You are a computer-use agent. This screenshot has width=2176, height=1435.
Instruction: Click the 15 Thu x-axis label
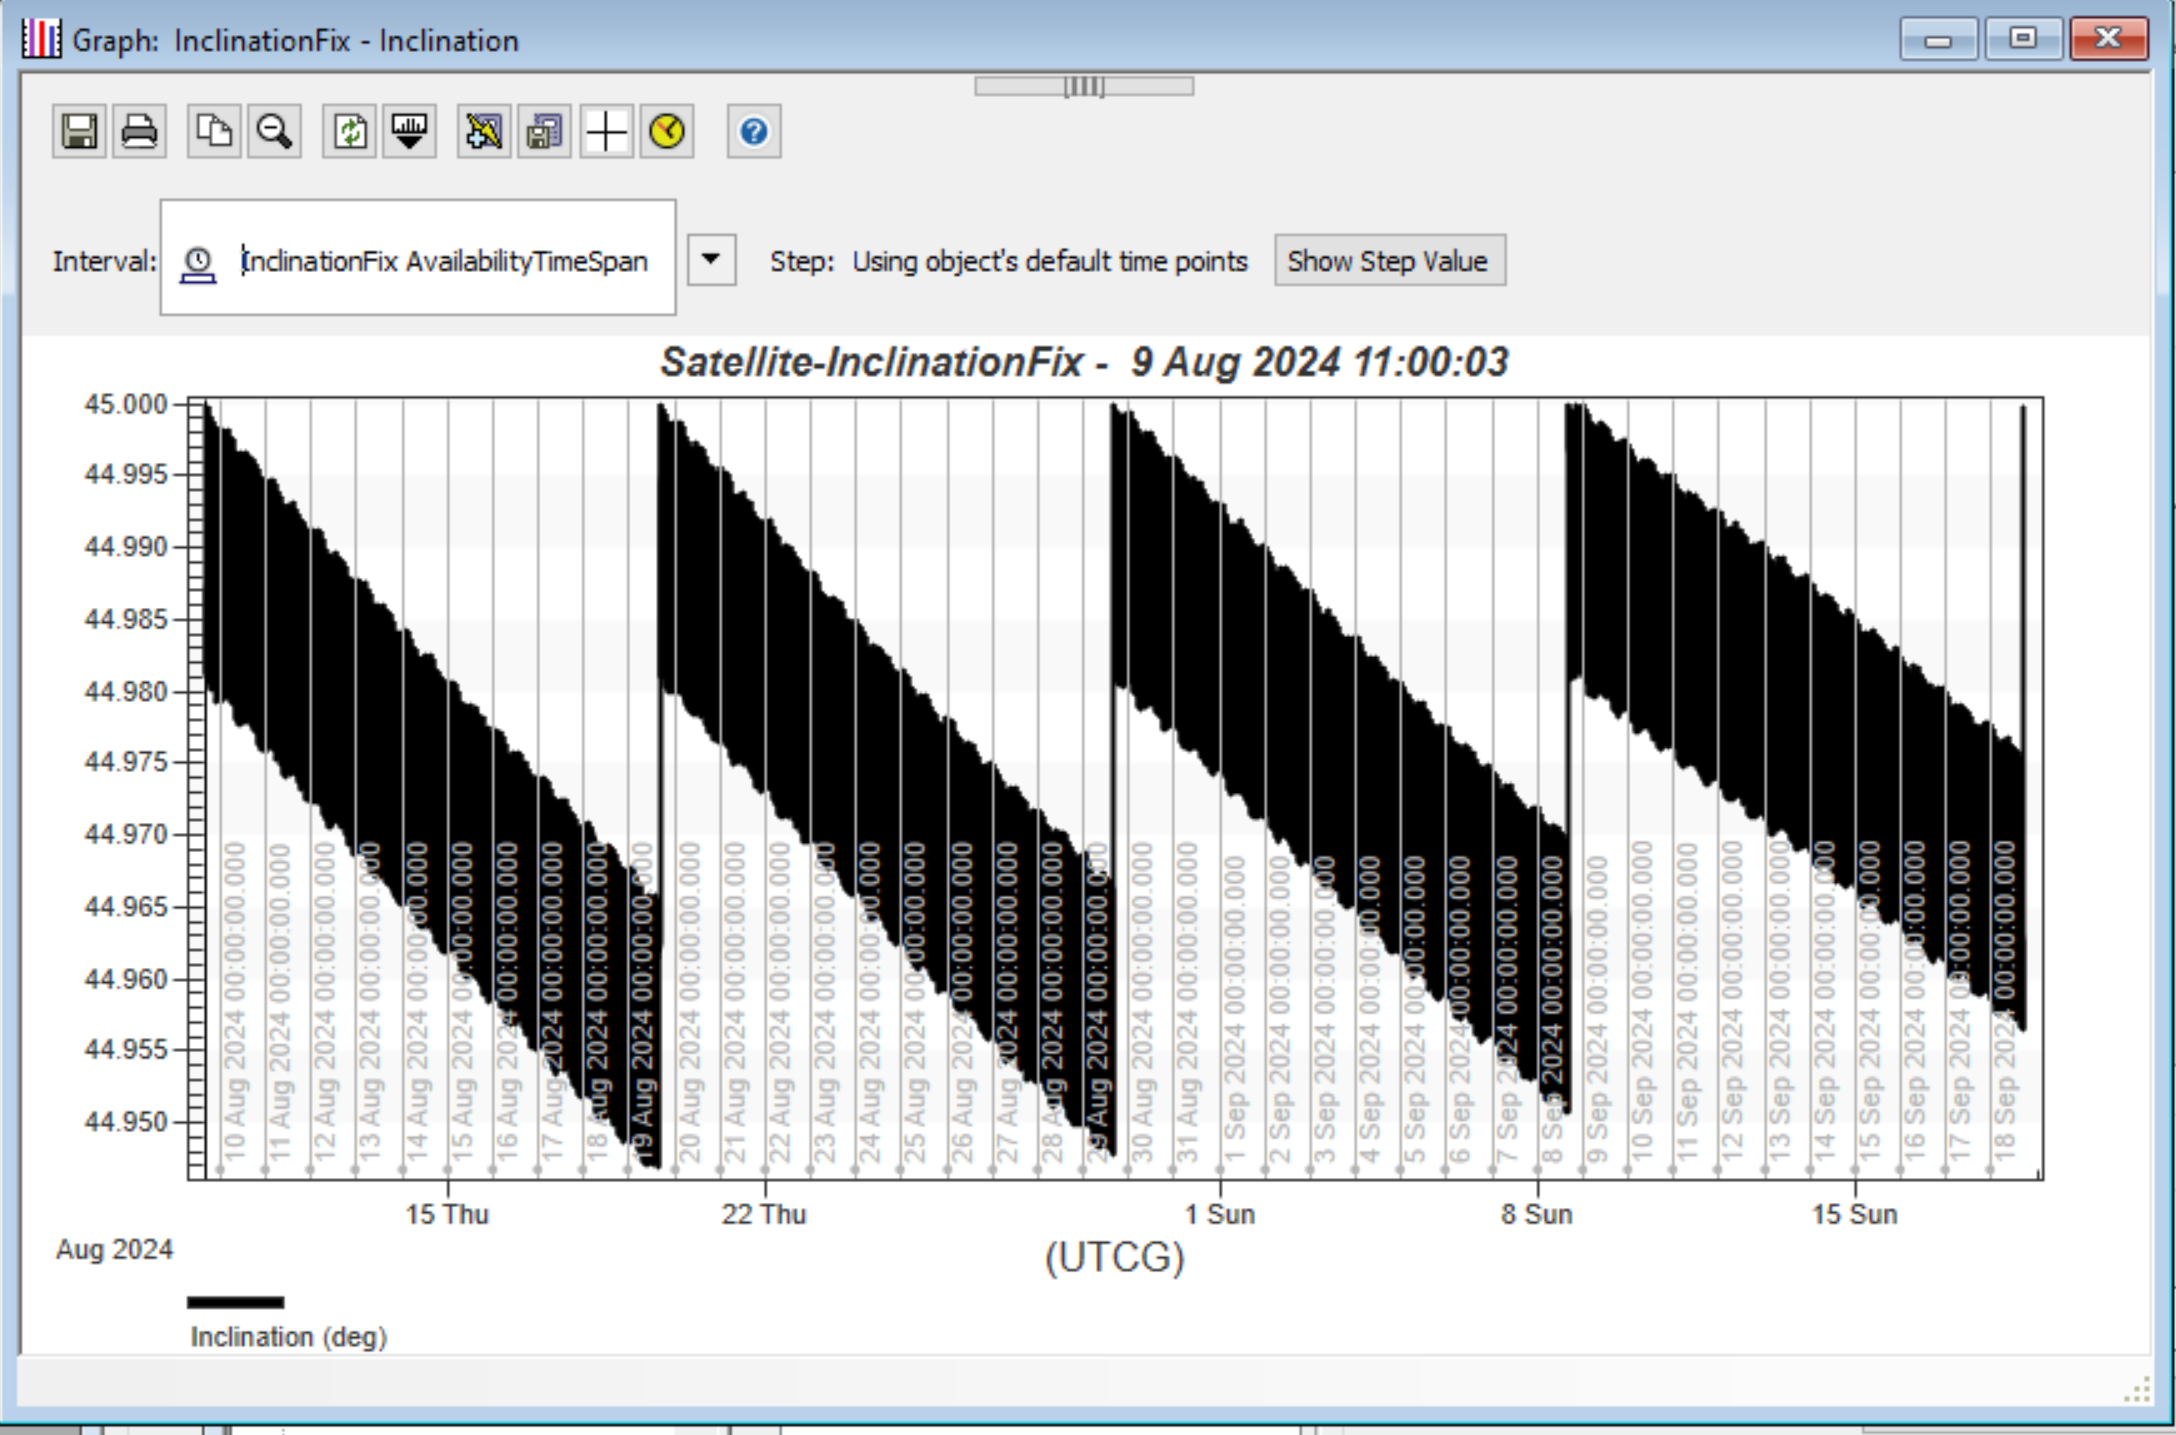[447, 1214]
